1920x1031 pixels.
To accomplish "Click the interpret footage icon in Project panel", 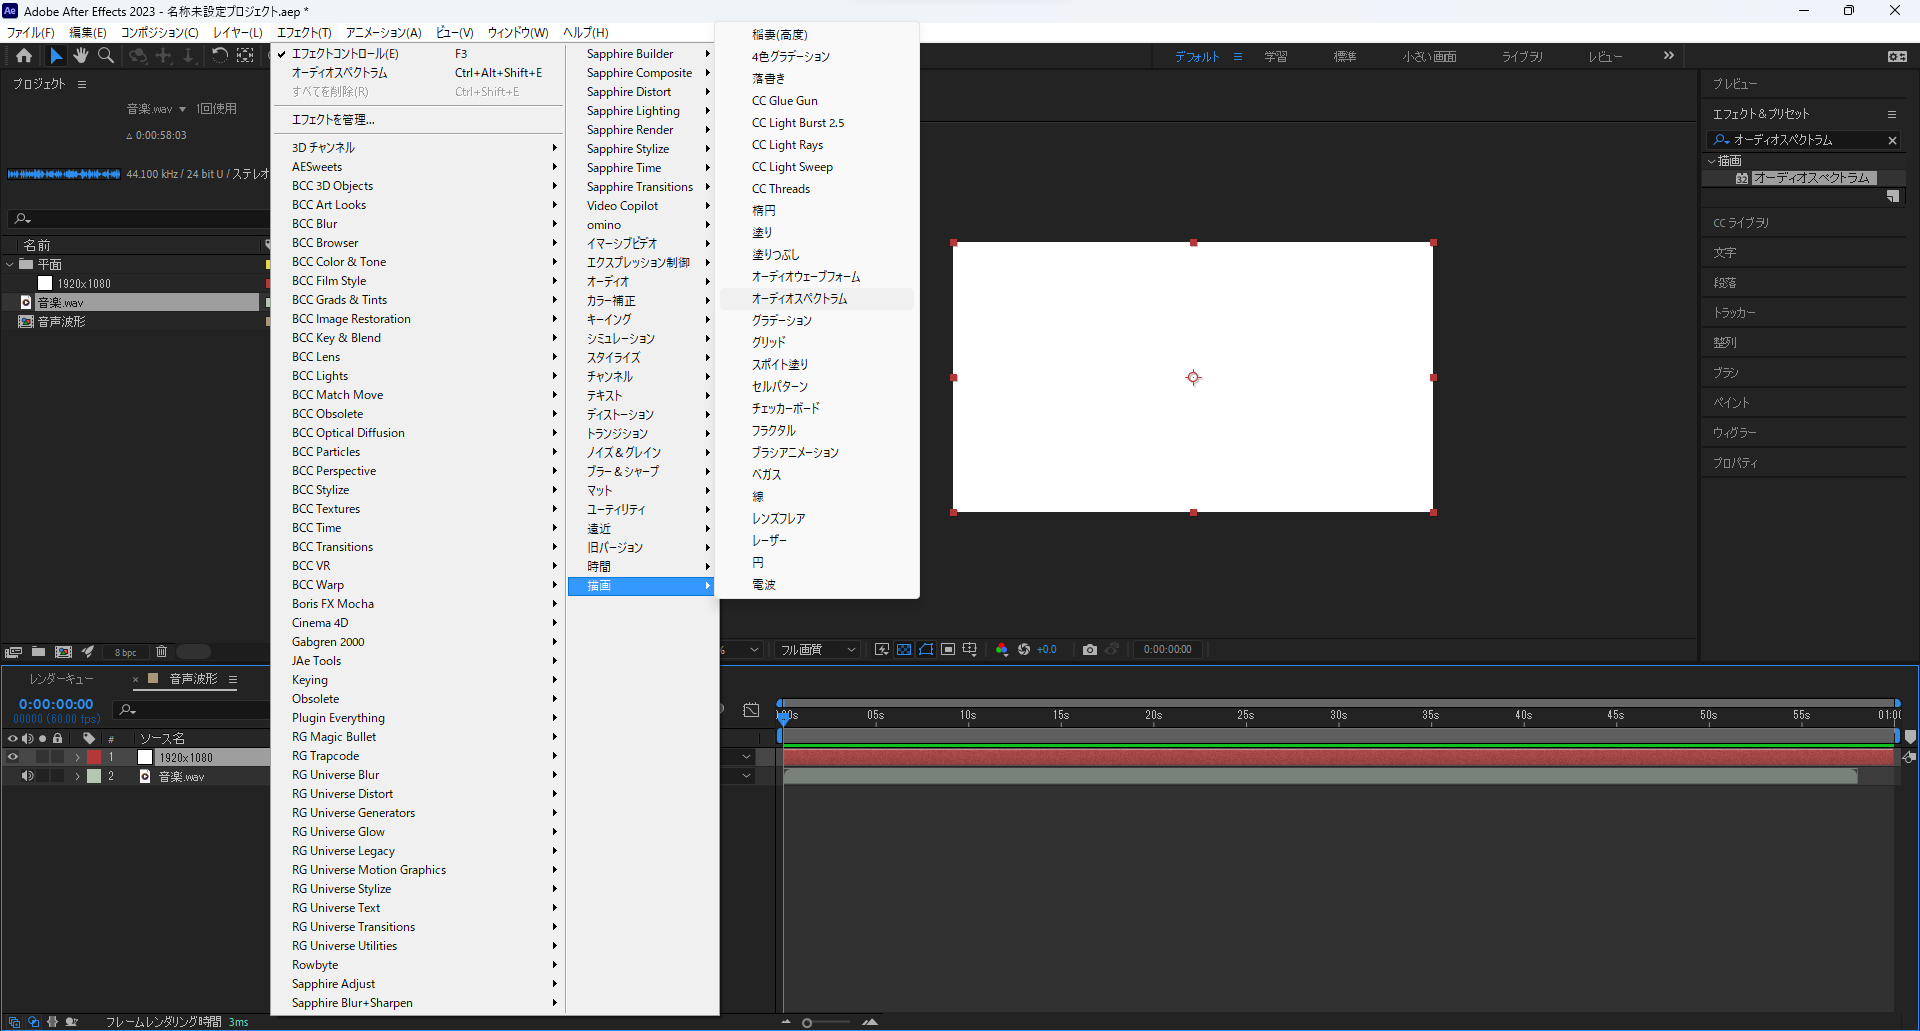I will (x=14, y=652).
